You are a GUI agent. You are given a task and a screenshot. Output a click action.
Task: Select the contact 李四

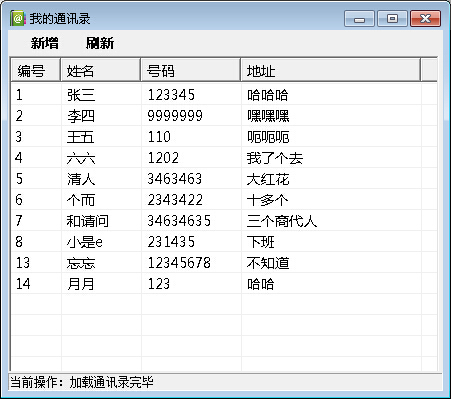click(81, 116)
